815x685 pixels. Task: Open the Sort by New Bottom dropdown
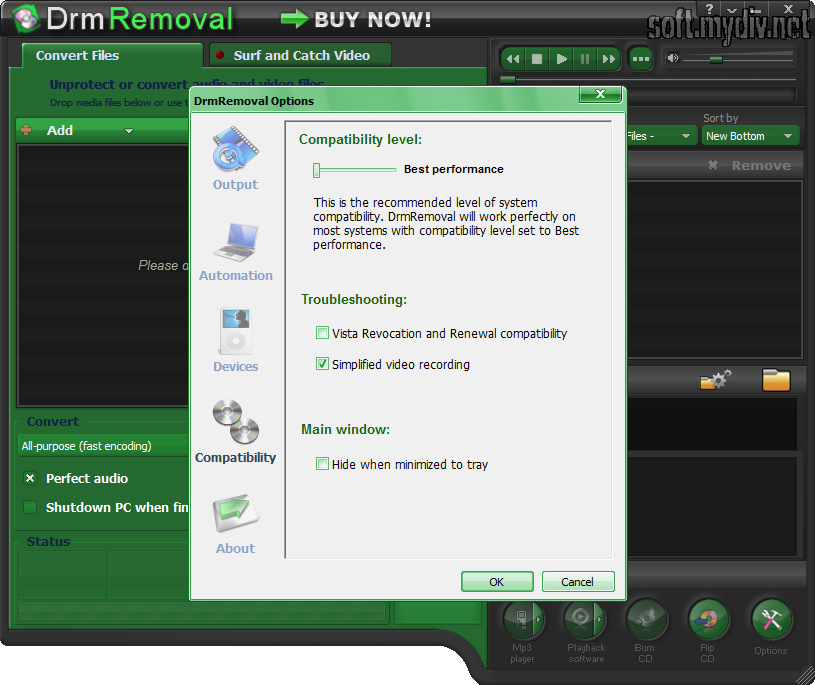[x=751, y=136]
